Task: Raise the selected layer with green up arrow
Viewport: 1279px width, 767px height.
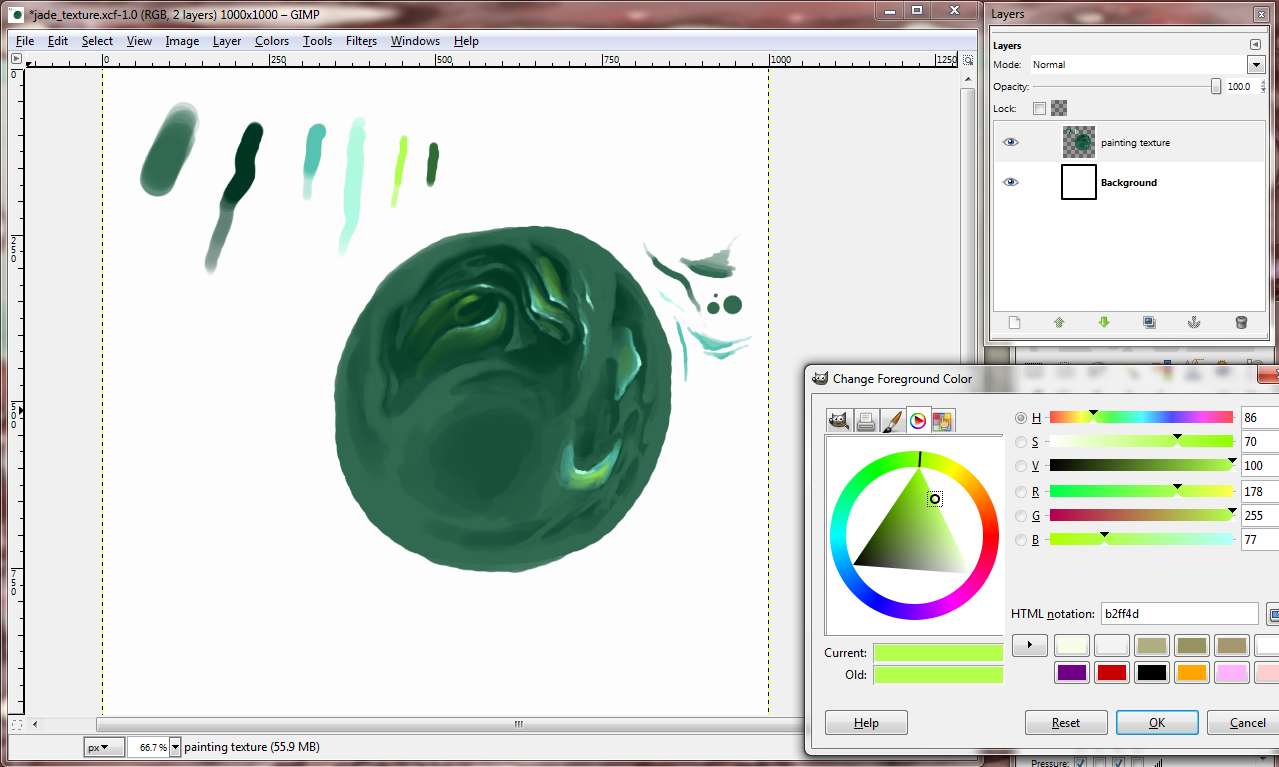Action: (1059, 322)
